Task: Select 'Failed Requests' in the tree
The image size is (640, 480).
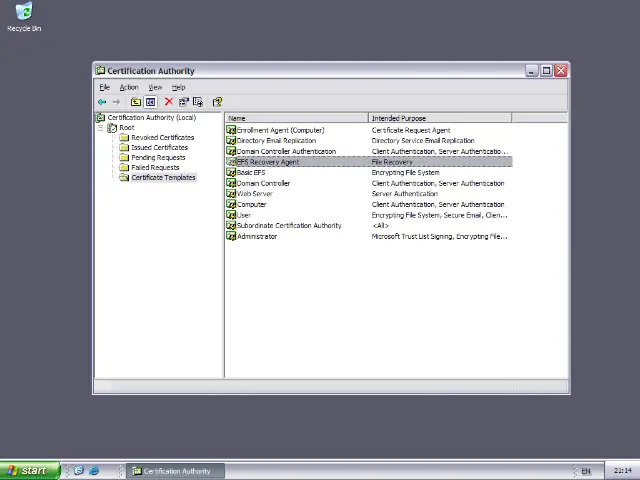Action: [155, 167]
